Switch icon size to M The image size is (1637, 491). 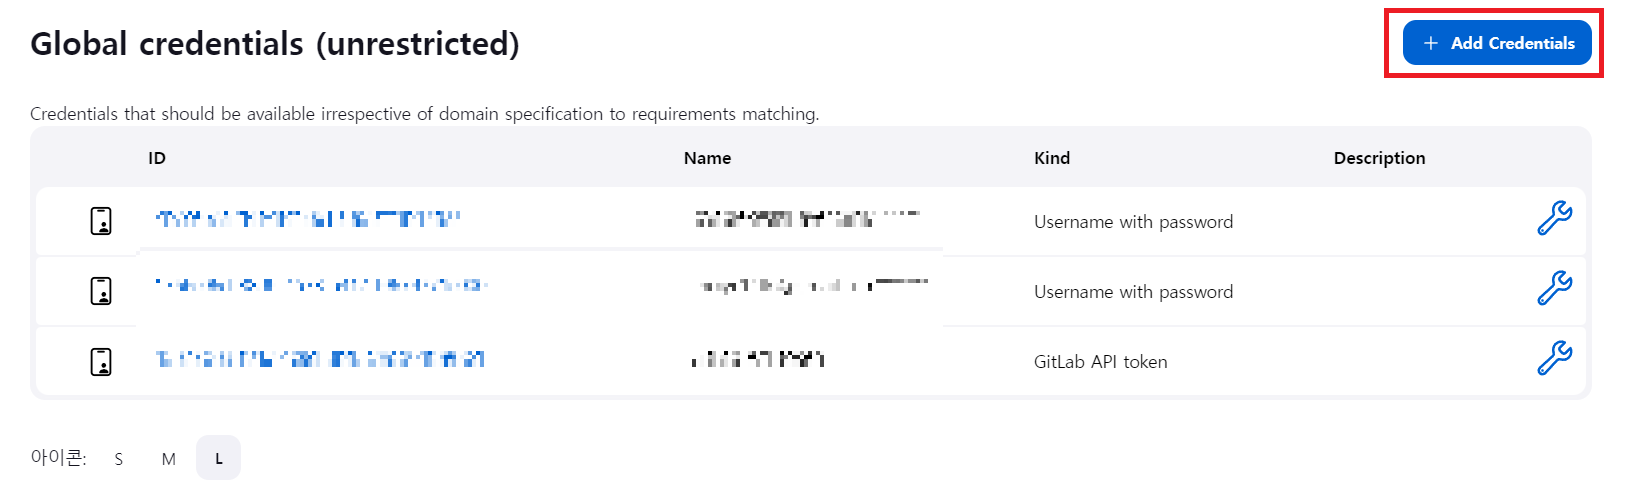tap(168, 459)
